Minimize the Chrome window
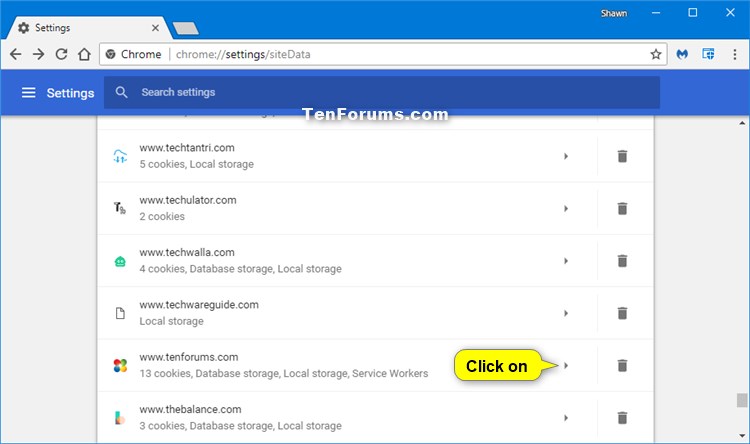 point(656,13)
